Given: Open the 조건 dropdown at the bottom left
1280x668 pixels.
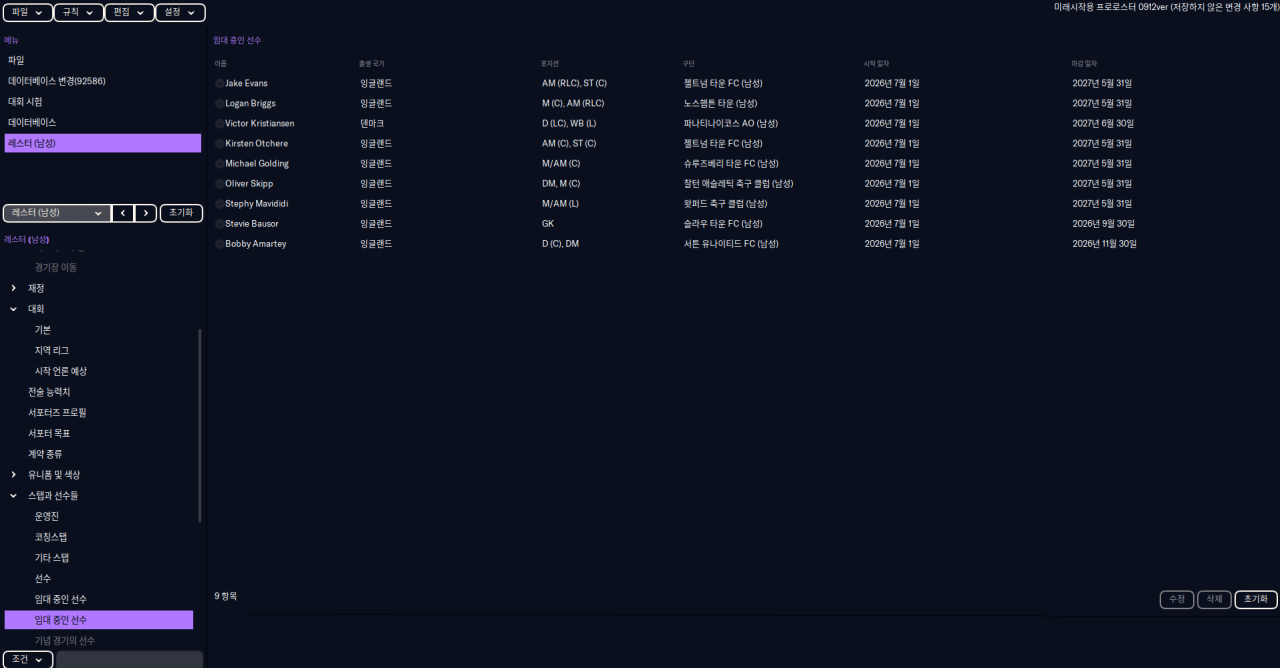Looking at the screenshot, I should tap(28, 660).
